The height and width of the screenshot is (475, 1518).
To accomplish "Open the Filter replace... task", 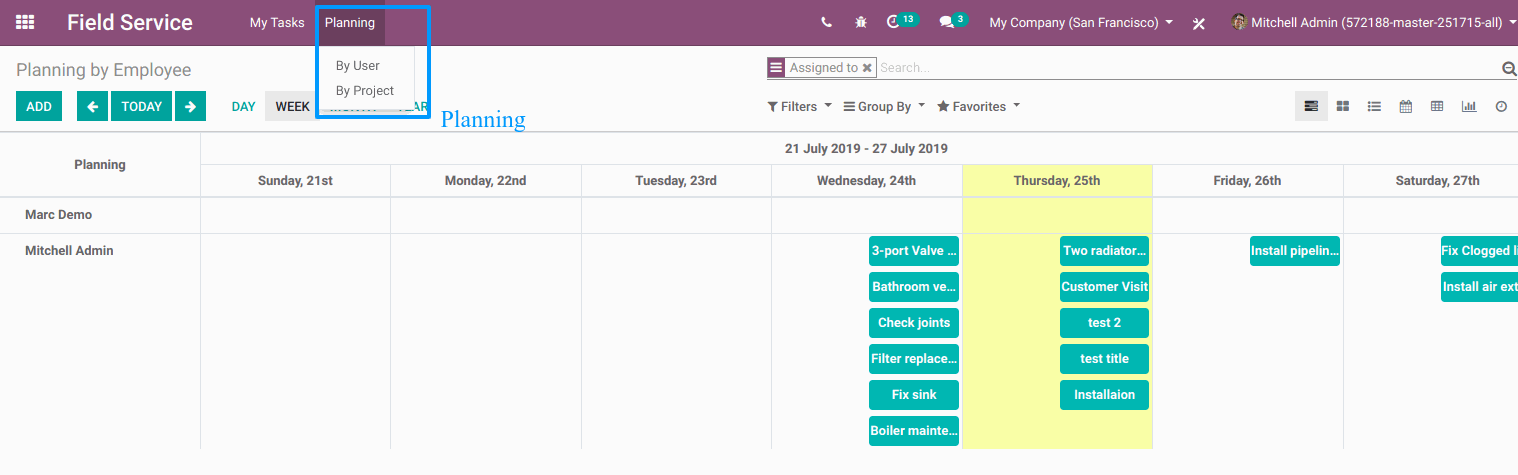I will [914, 359].
